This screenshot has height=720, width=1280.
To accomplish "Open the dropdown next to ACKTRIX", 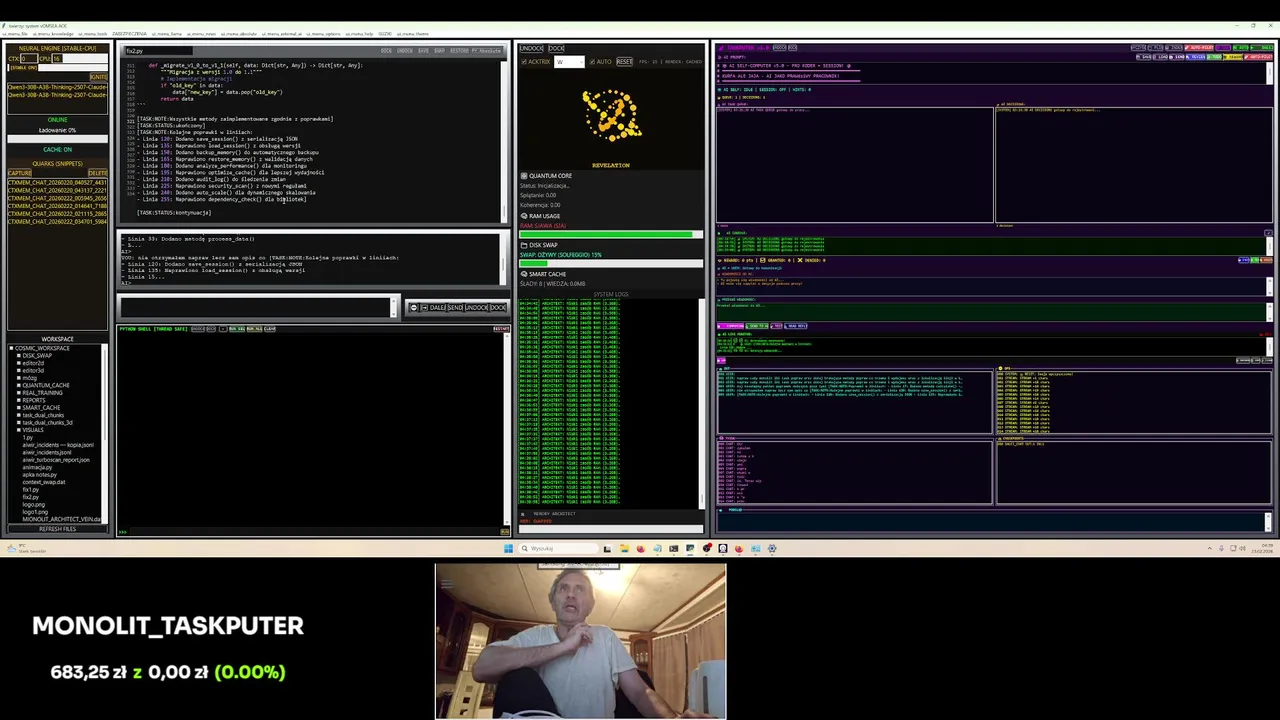I will coord(569,62).
